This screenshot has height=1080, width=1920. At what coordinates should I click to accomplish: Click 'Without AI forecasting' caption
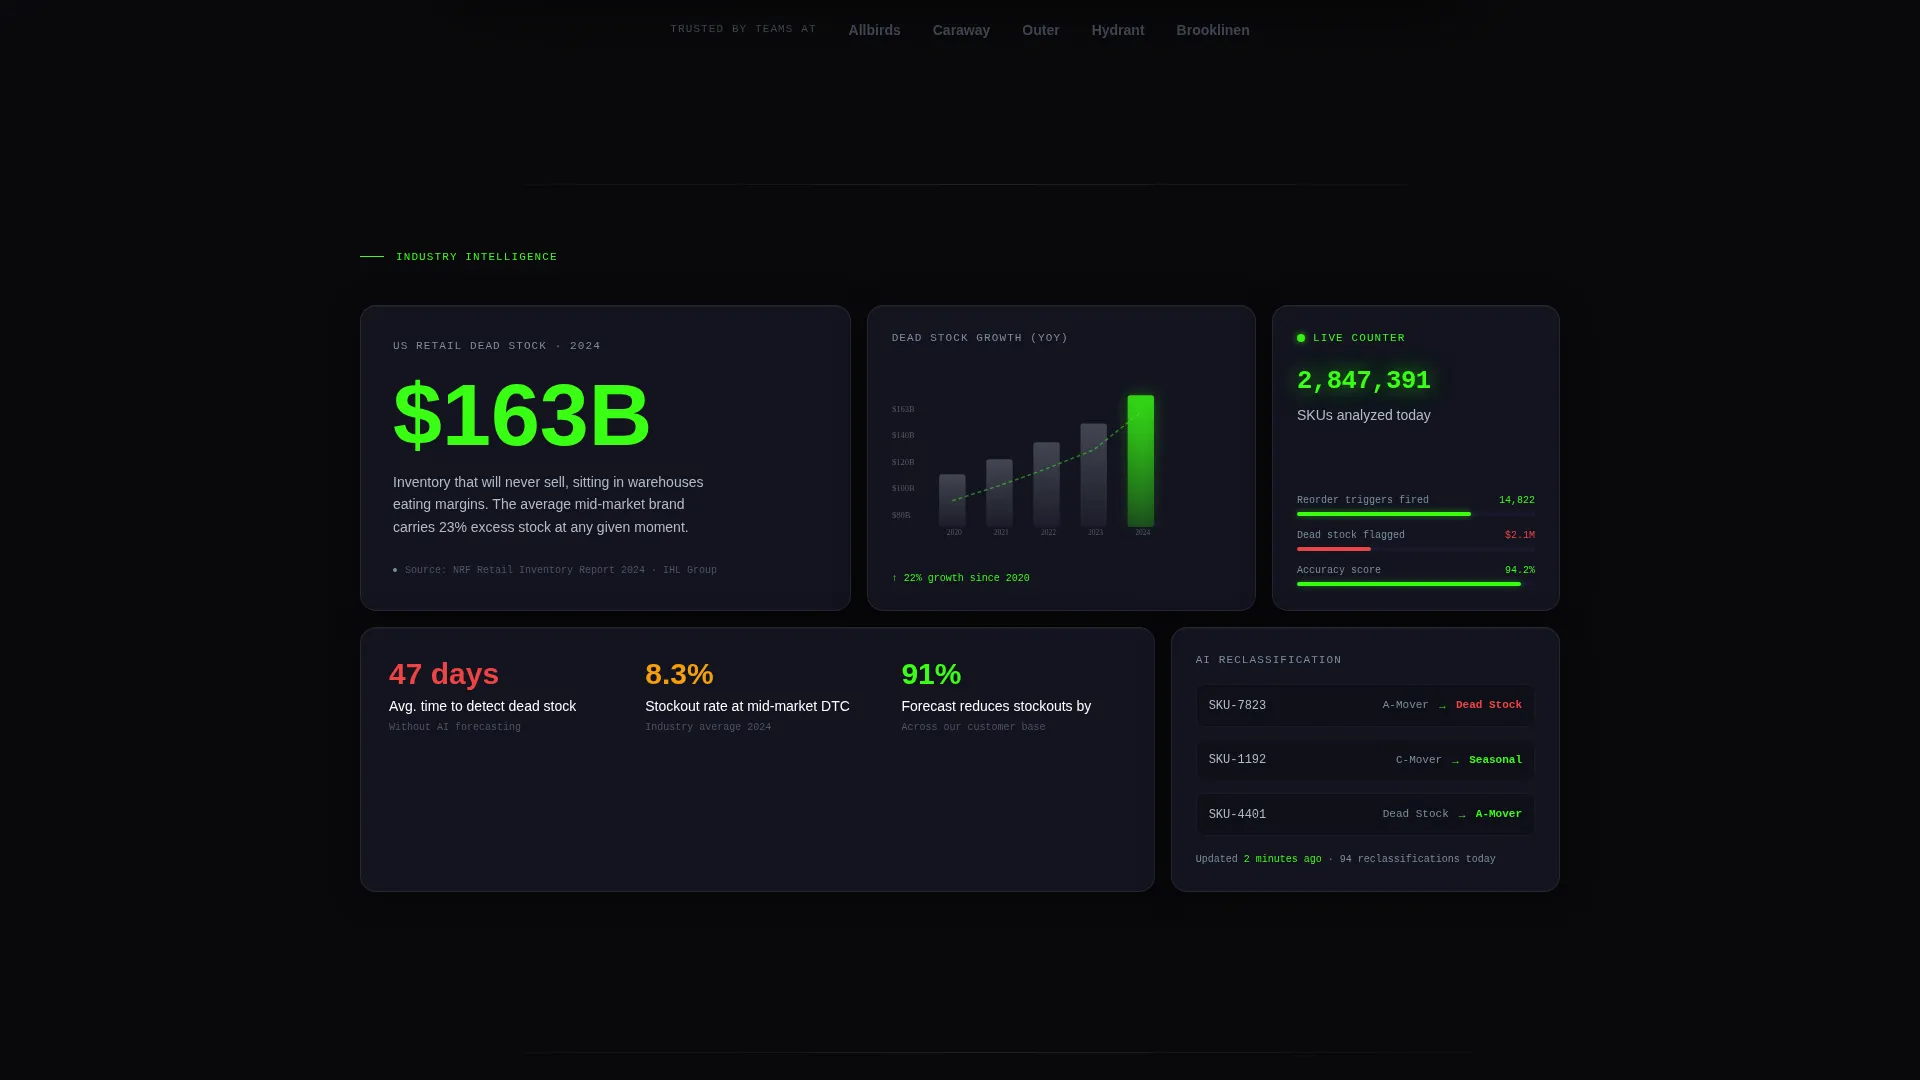click(x=454, y=727)
